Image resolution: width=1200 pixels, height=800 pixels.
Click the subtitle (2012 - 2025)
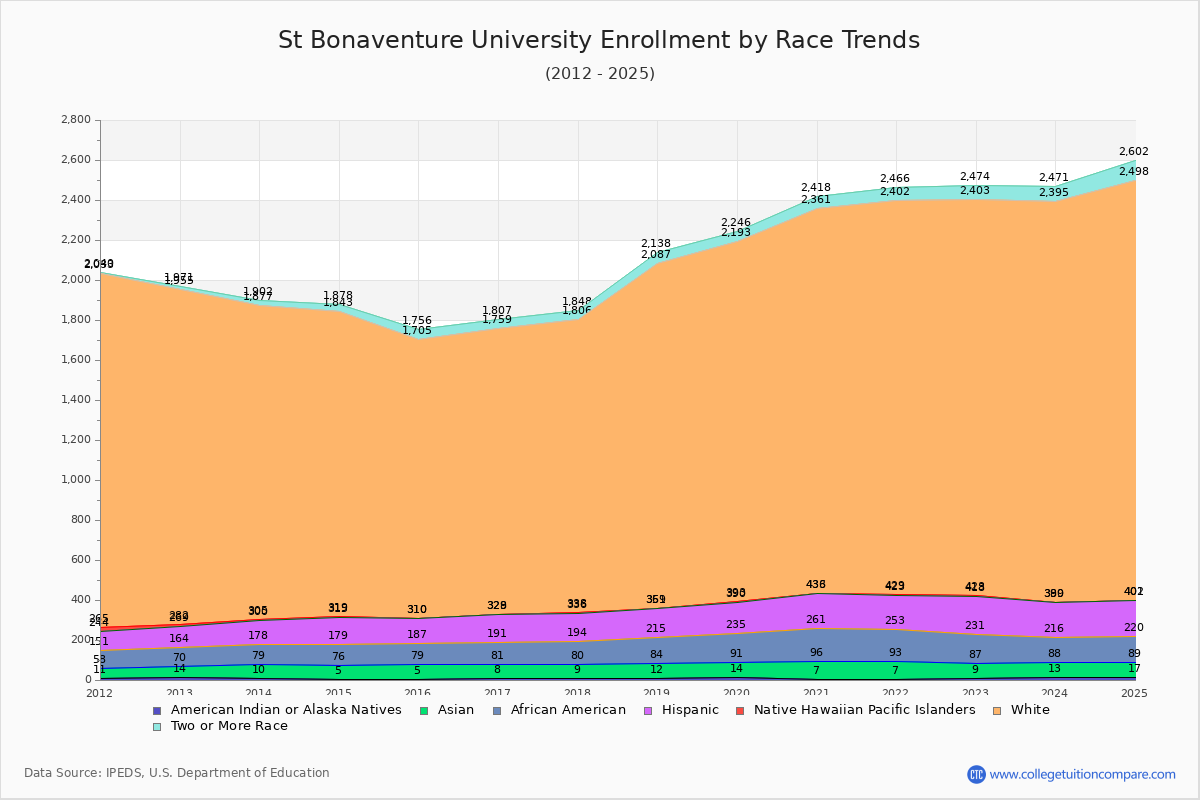click(x=600, y=74)
